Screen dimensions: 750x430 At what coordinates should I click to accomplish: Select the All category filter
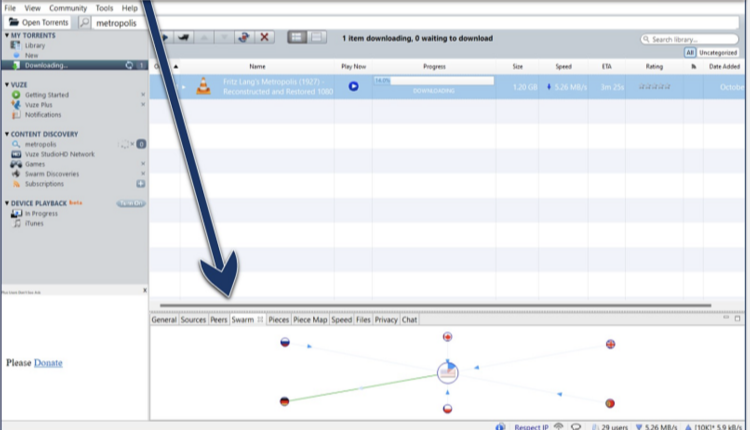click(690, 53)
